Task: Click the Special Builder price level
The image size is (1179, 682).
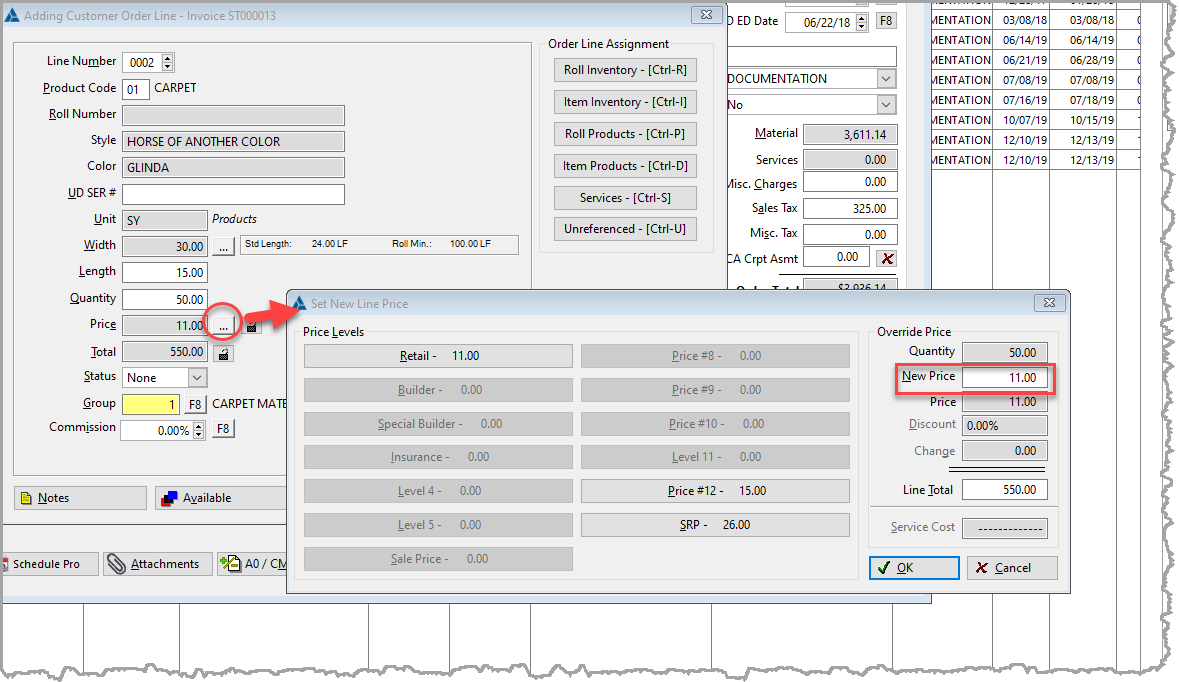Action: click(438, 423)
